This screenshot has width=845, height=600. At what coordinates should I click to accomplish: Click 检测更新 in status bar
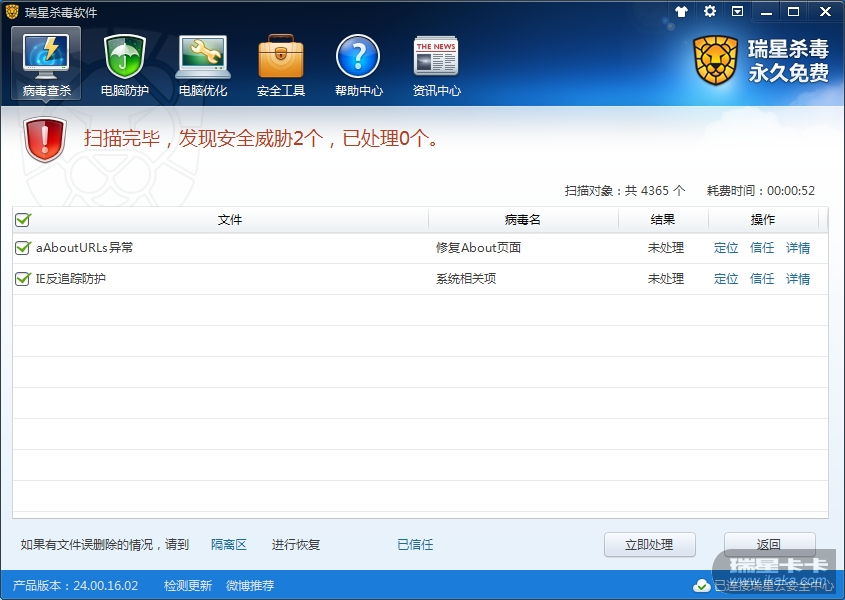point(188,585)
